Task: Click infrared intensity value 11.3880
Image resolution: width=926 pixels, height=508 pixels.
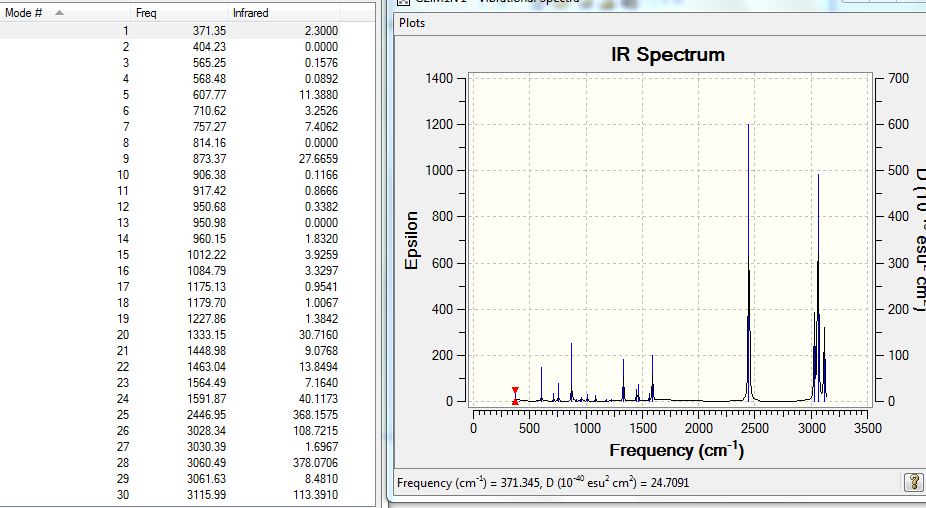Action: click(318, 95)
